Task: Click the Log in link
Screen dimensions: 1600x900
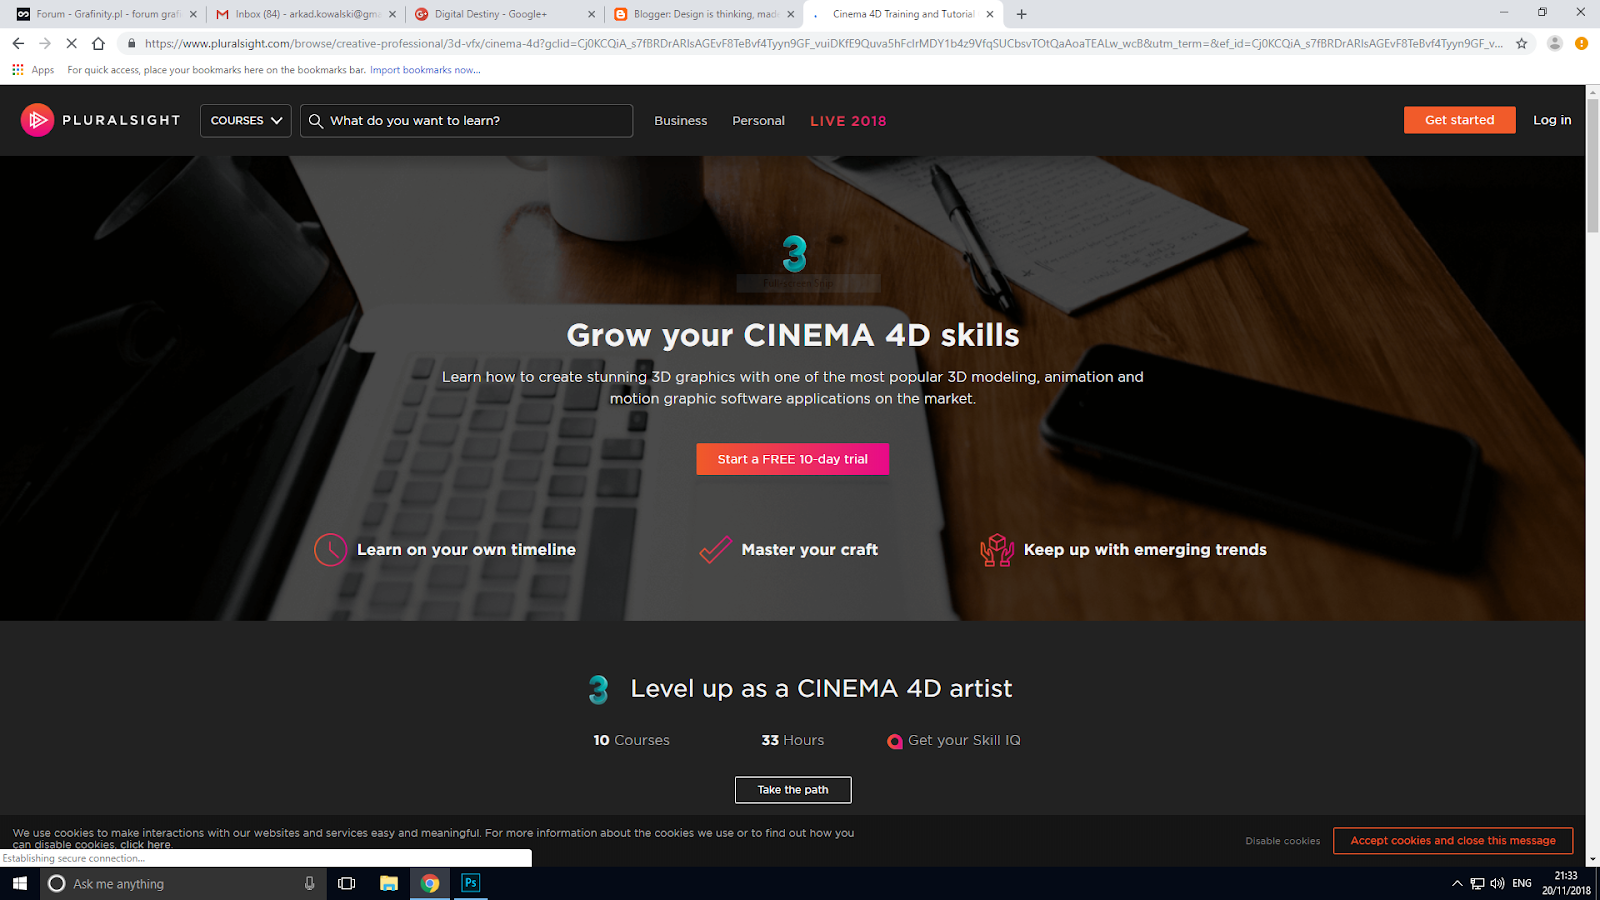Action: (1552, 119)
